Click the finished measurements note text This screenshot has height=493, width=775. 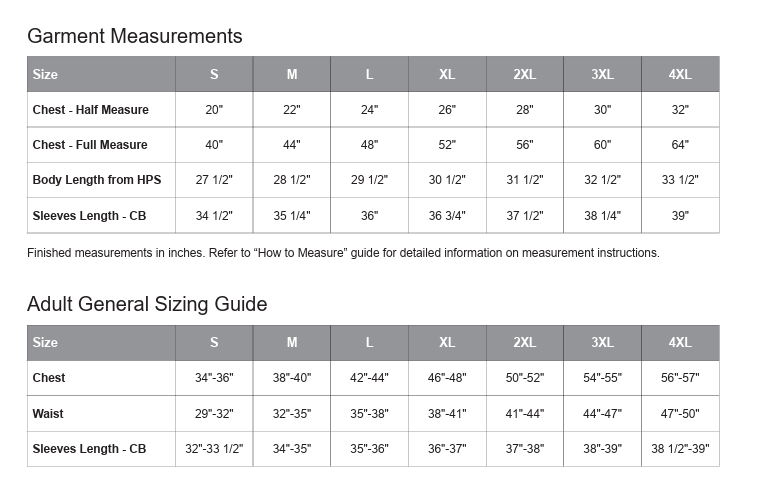coord(343,253)
